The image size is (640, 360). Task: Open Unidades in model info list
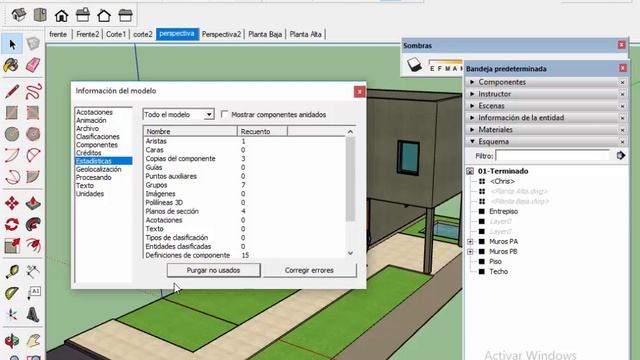tap(90, 193)
